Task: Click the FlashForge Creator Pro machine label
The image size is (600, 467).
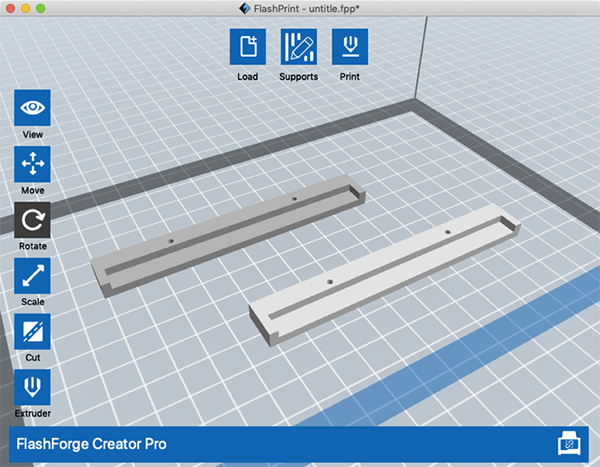Action: 91,442
